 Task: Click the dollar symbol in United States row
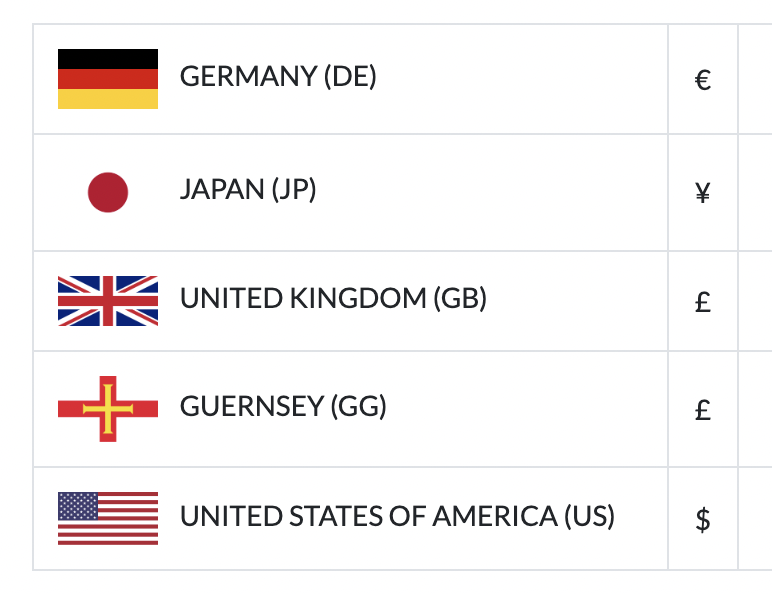(703, 520)
